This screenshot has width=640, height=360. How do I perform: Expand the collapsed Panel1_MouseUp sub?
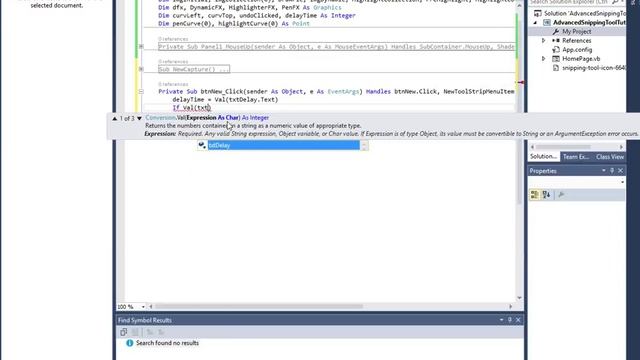point(141,47)
